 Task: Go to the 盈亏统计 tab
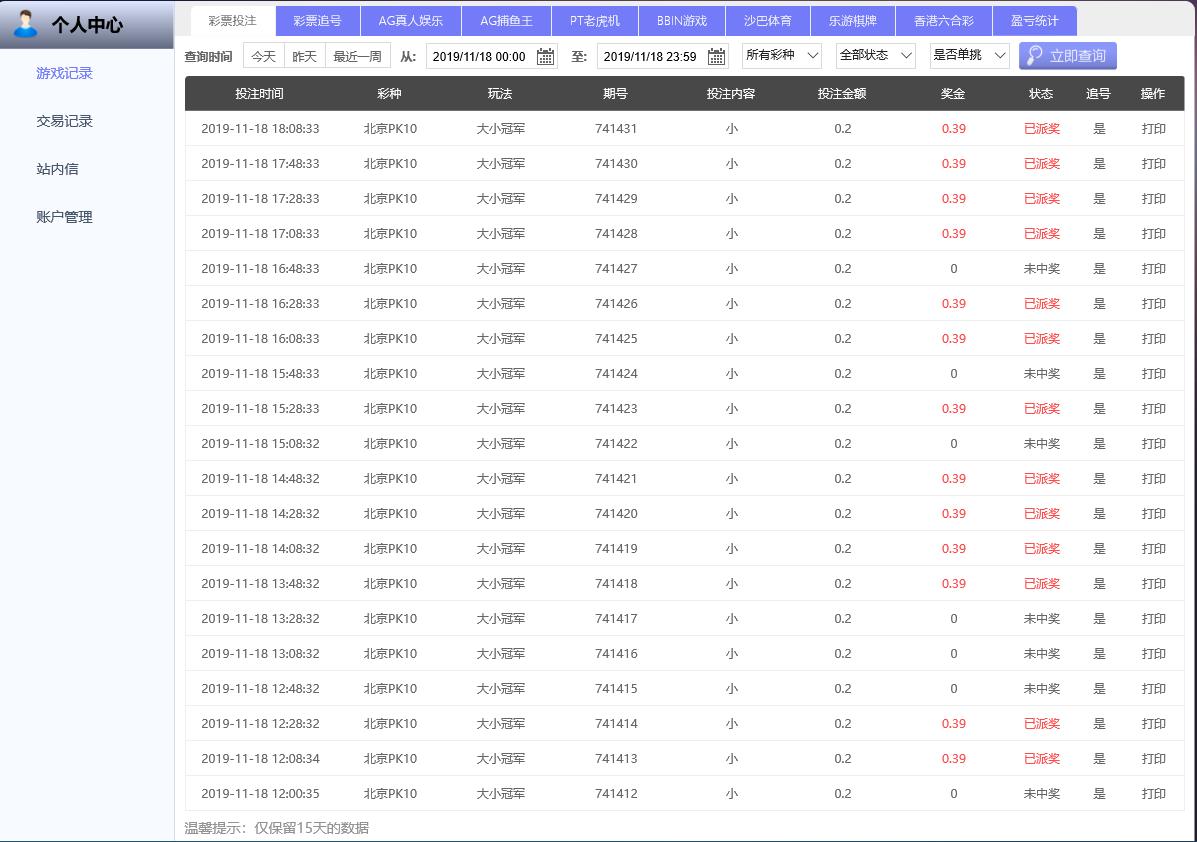tap(1034, 21)
